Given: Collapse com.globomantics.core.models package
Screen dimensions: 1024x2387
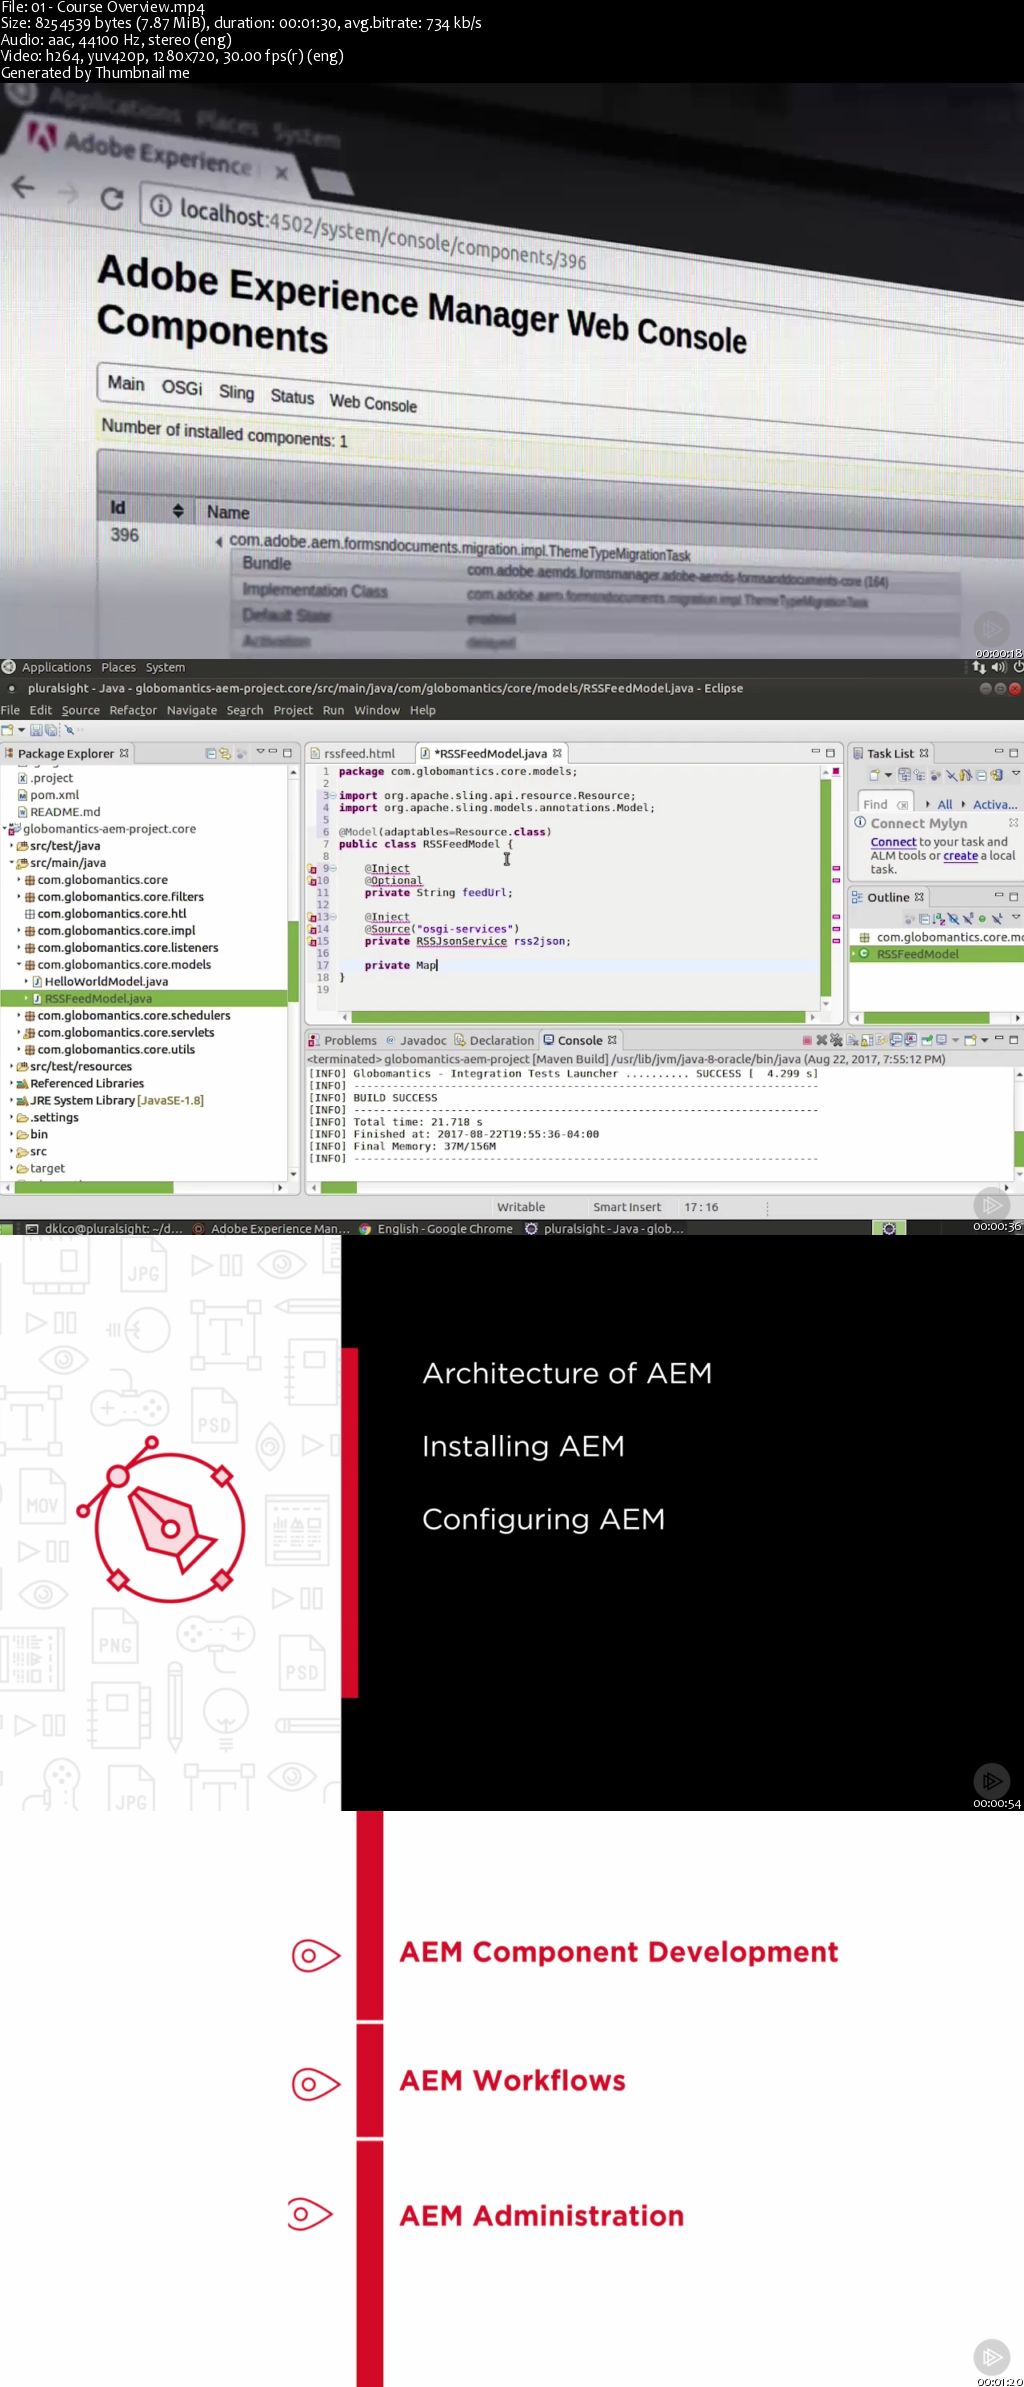Looking at the screenshot, I should (19, 965).
